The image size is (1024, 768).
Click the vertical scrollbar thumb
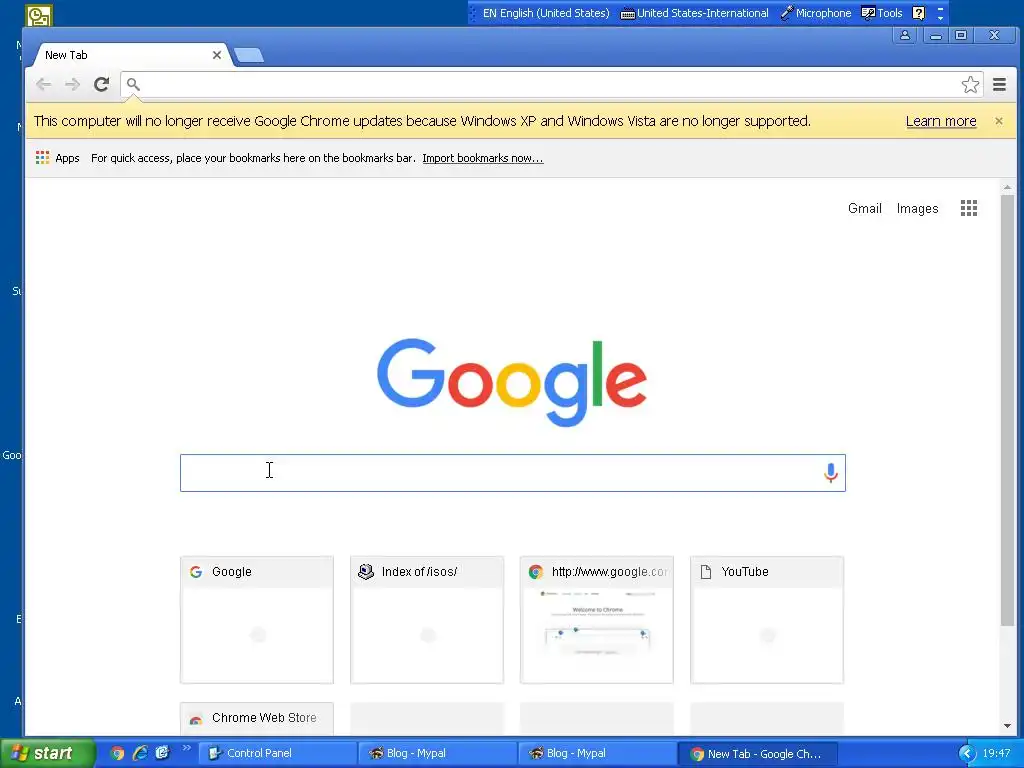tap(1007, 410)
